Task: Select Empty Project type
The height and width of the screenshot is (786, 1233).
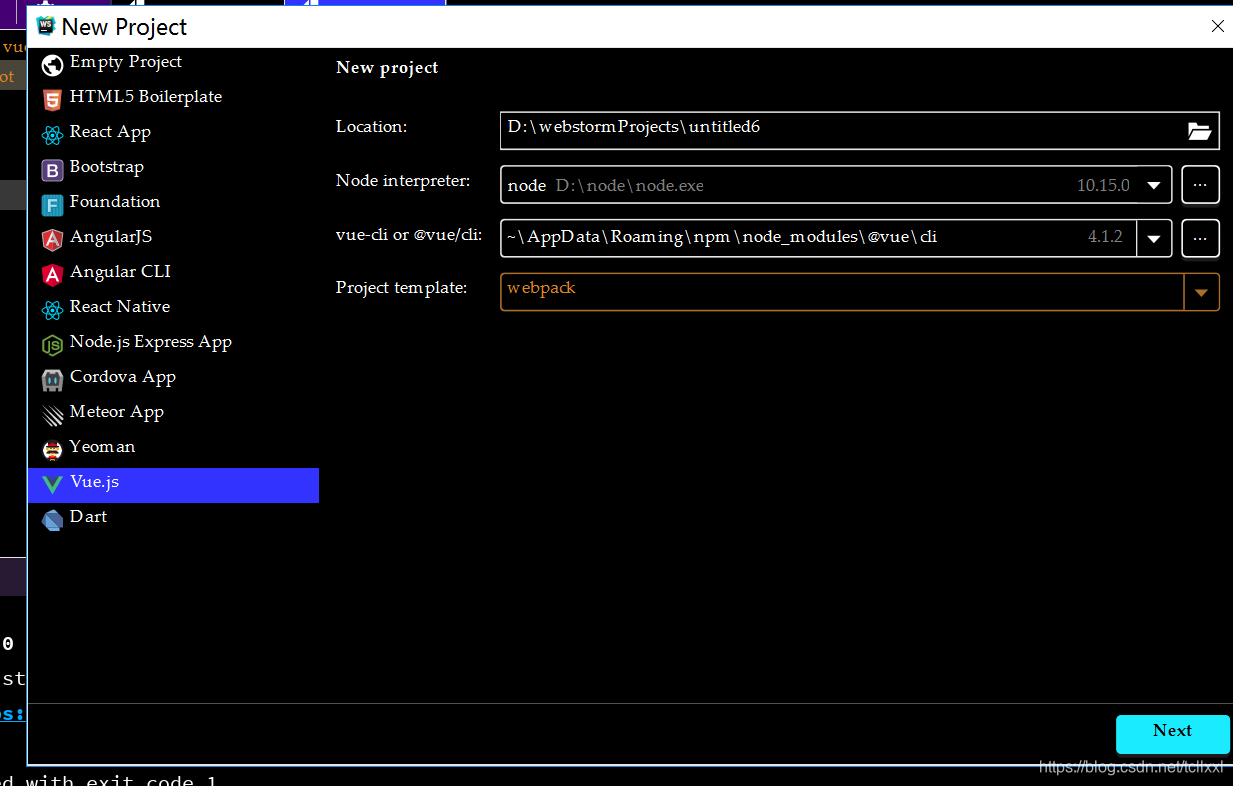Action: [x=174, y=63]
